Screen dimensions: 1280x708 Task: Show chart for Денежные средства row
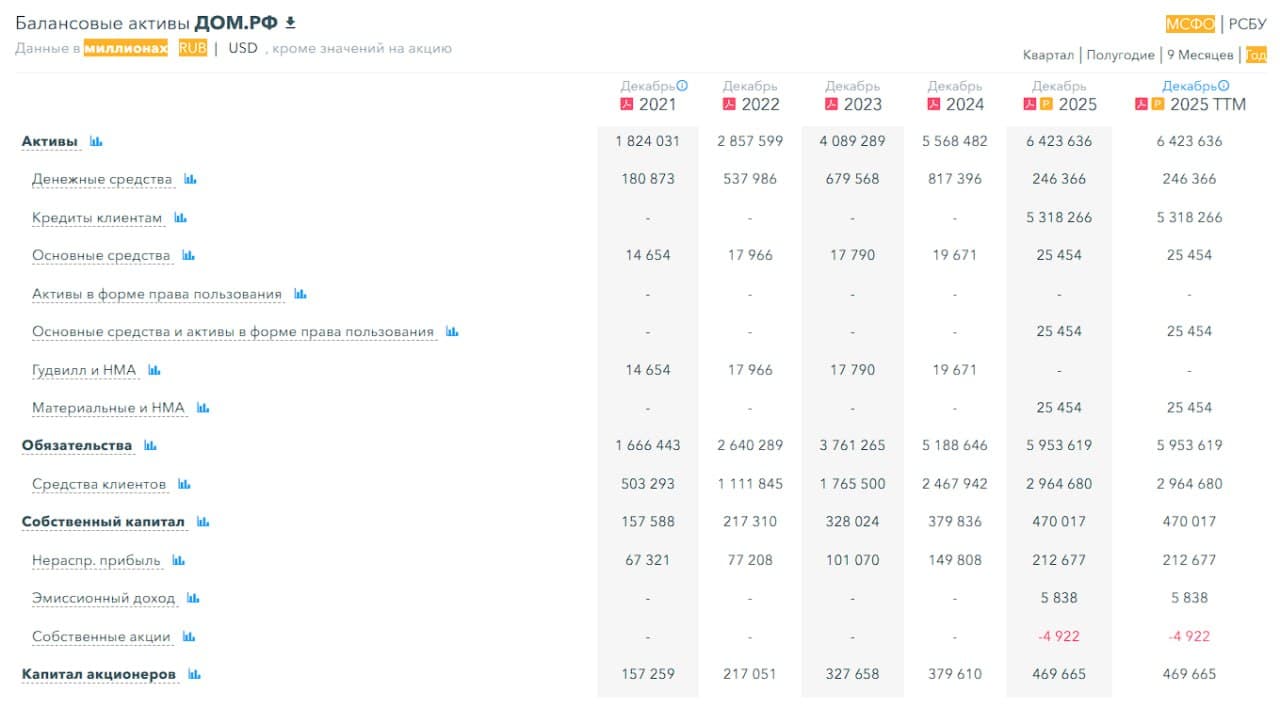(190, 180)
